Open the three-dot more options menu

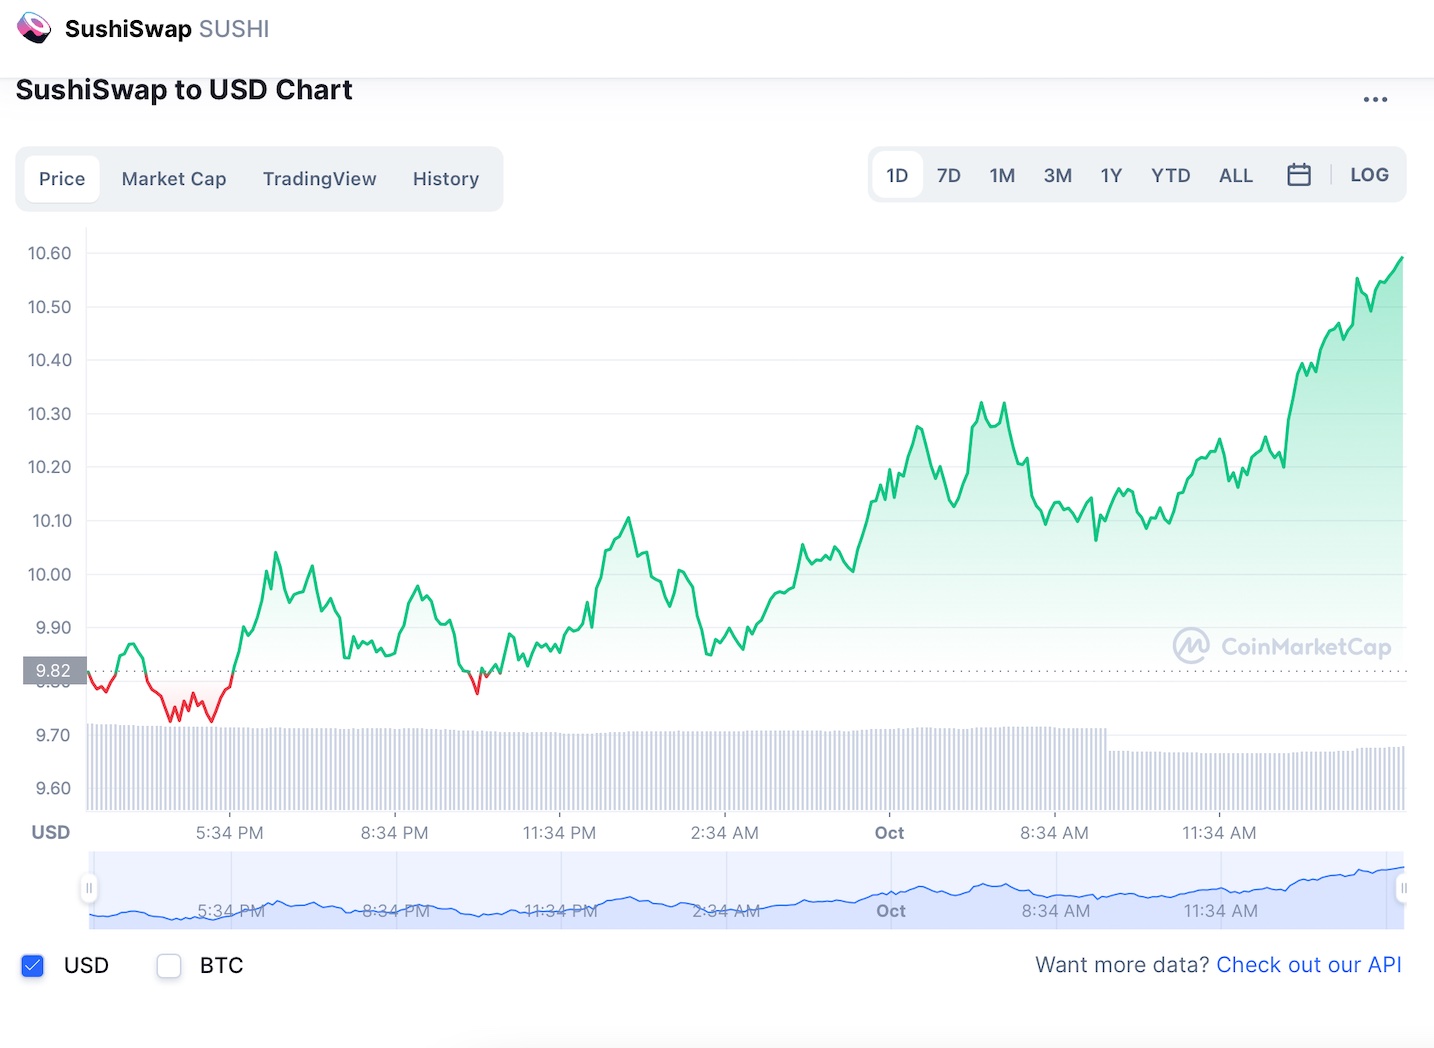coord(1375,99)
